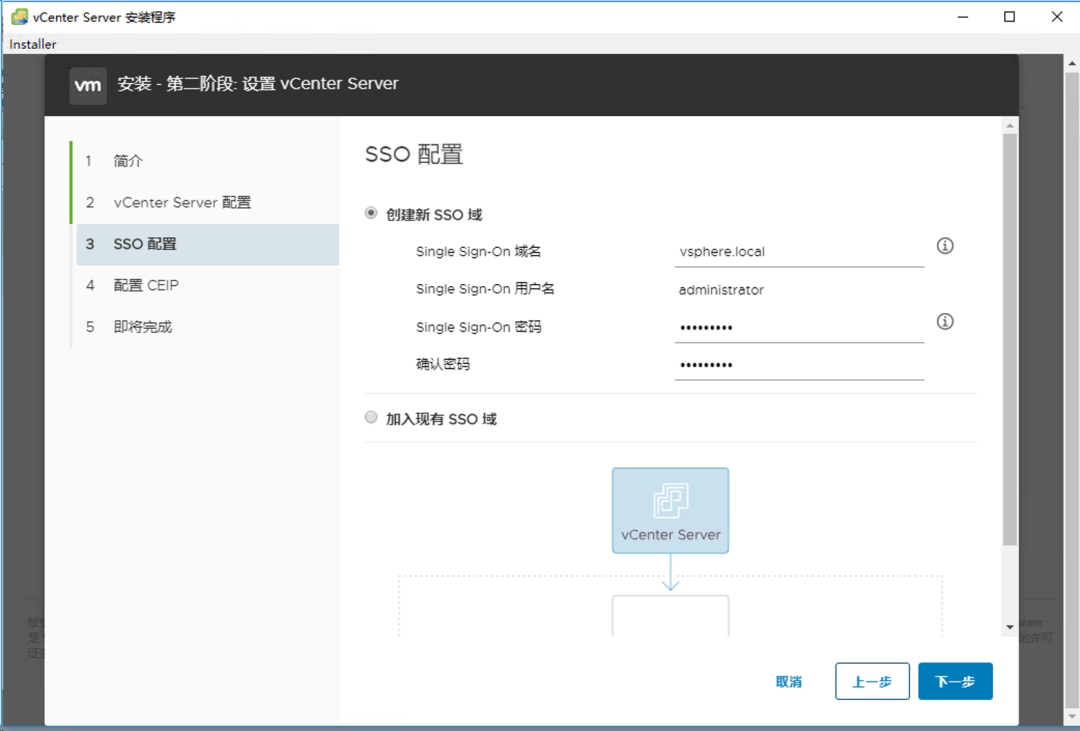The image size is (1080, 731).
Task: Click the Single Sign-On 密码 password field
Action: tap(799, 327)
